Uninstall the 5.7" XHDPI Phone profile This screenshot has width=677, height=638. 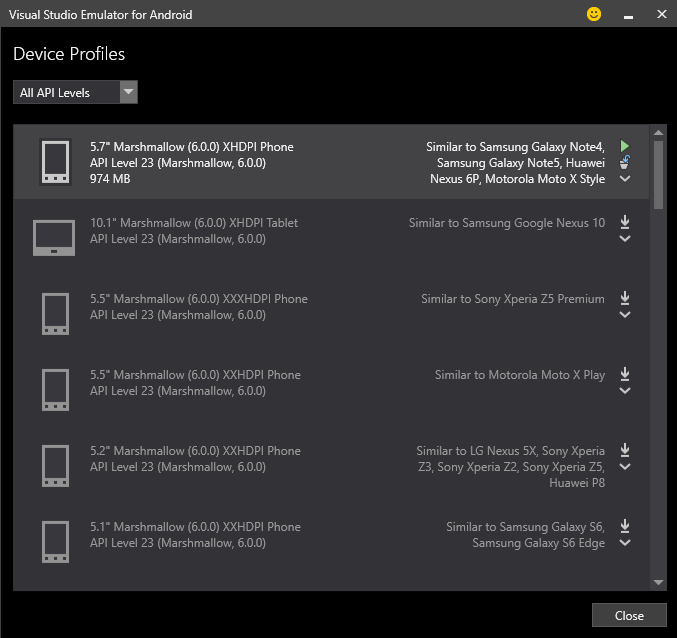click(625, 162)
